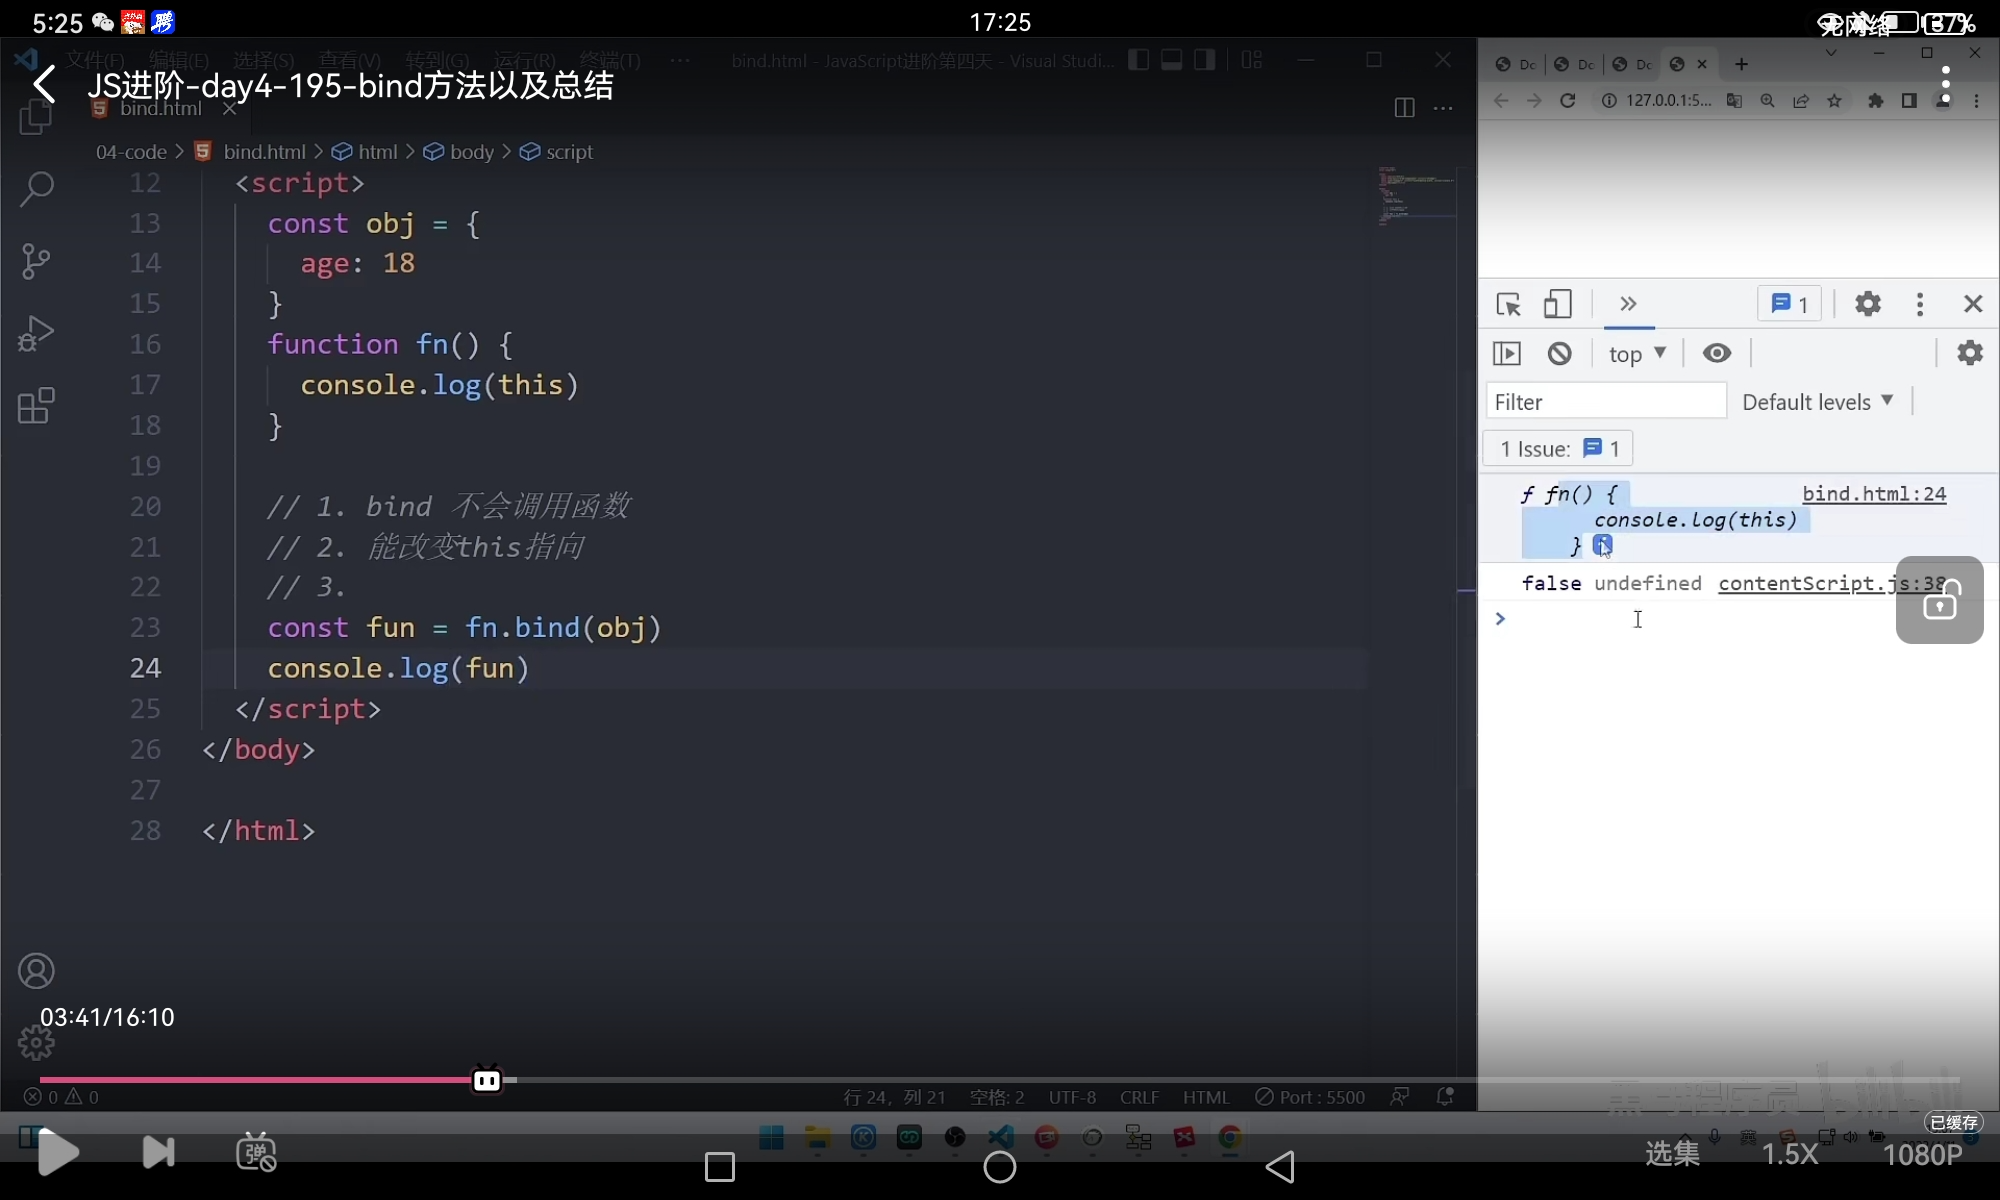
Task: Expand the top context dropdown
Action: [x=1637, y=354]
